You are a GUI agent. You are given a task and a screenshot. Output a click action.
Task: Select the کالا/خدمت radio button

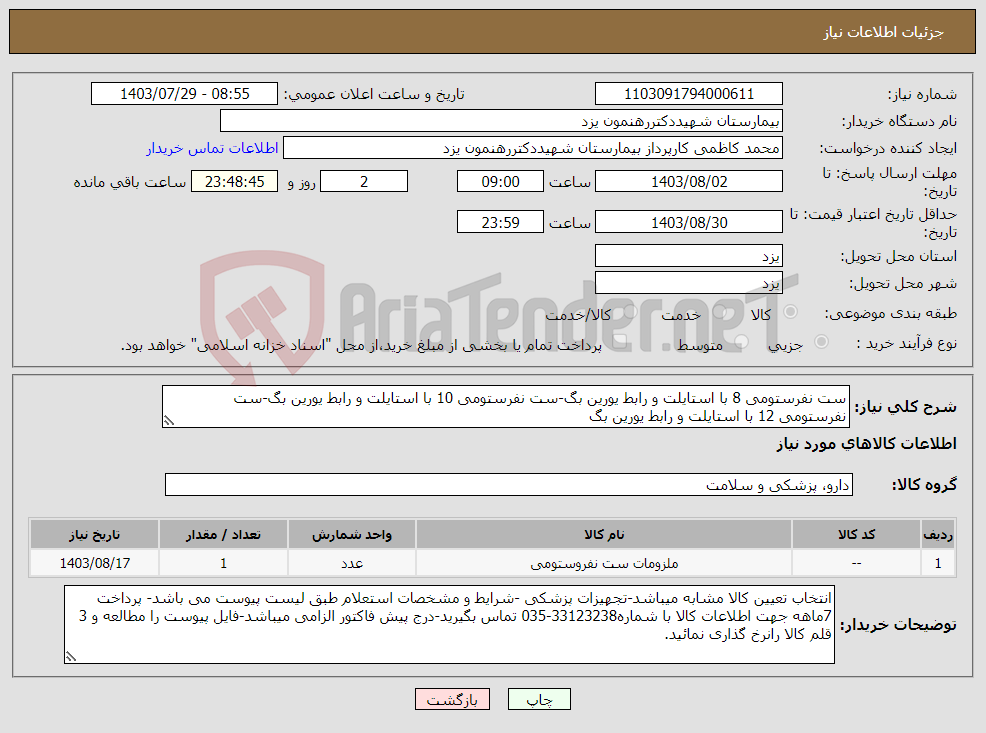coord(631,312)
